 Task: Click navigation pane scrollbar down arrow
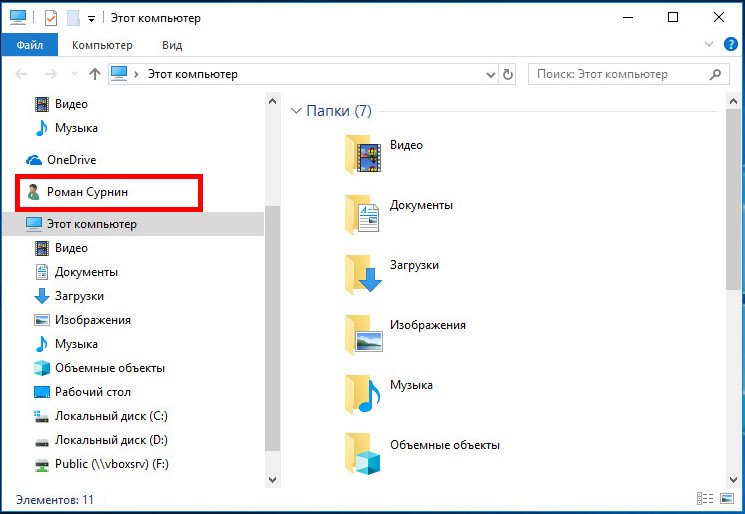pyautogui.click(x=272, y=480)
